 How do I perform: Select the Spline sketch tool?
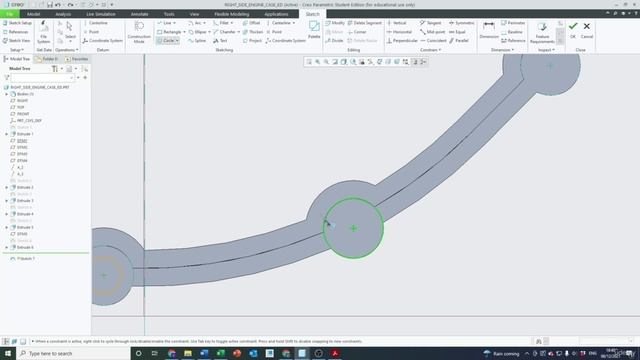point(197,41)
